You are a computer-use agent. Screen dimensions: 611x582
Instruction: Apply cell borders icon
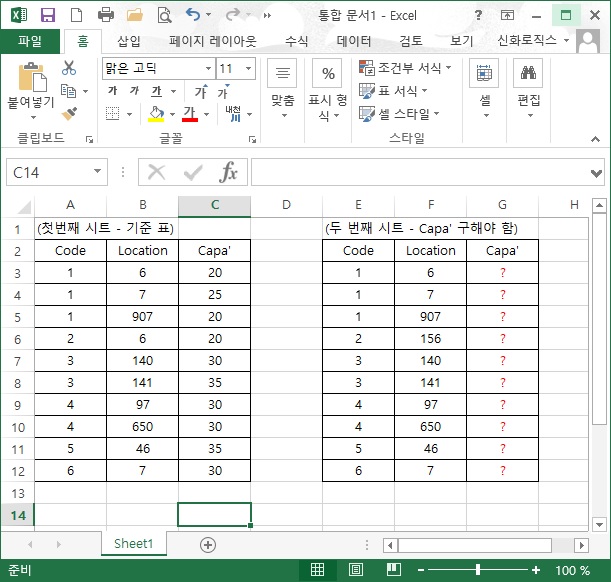point(113,114)
